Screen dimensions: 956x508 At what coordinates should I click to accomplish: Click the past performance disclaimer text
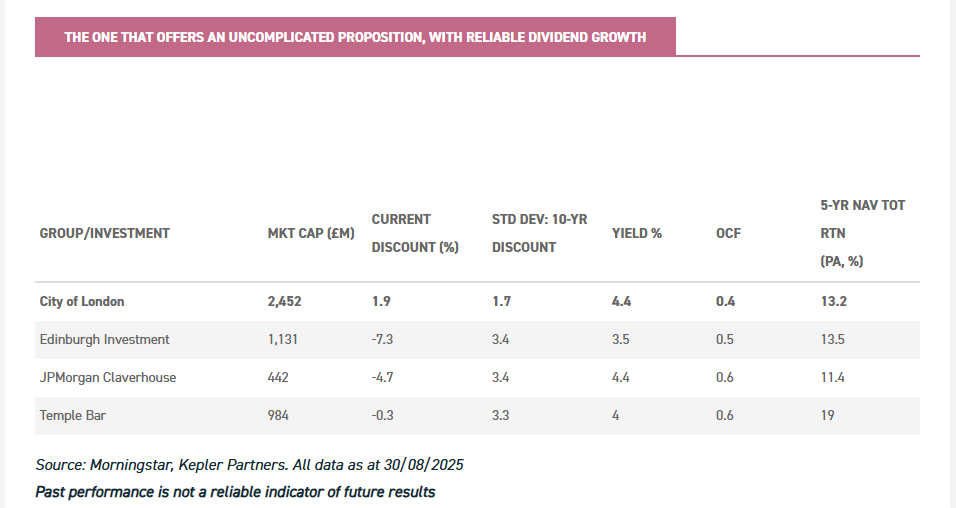pyautogui.click(x=235, y=492)
